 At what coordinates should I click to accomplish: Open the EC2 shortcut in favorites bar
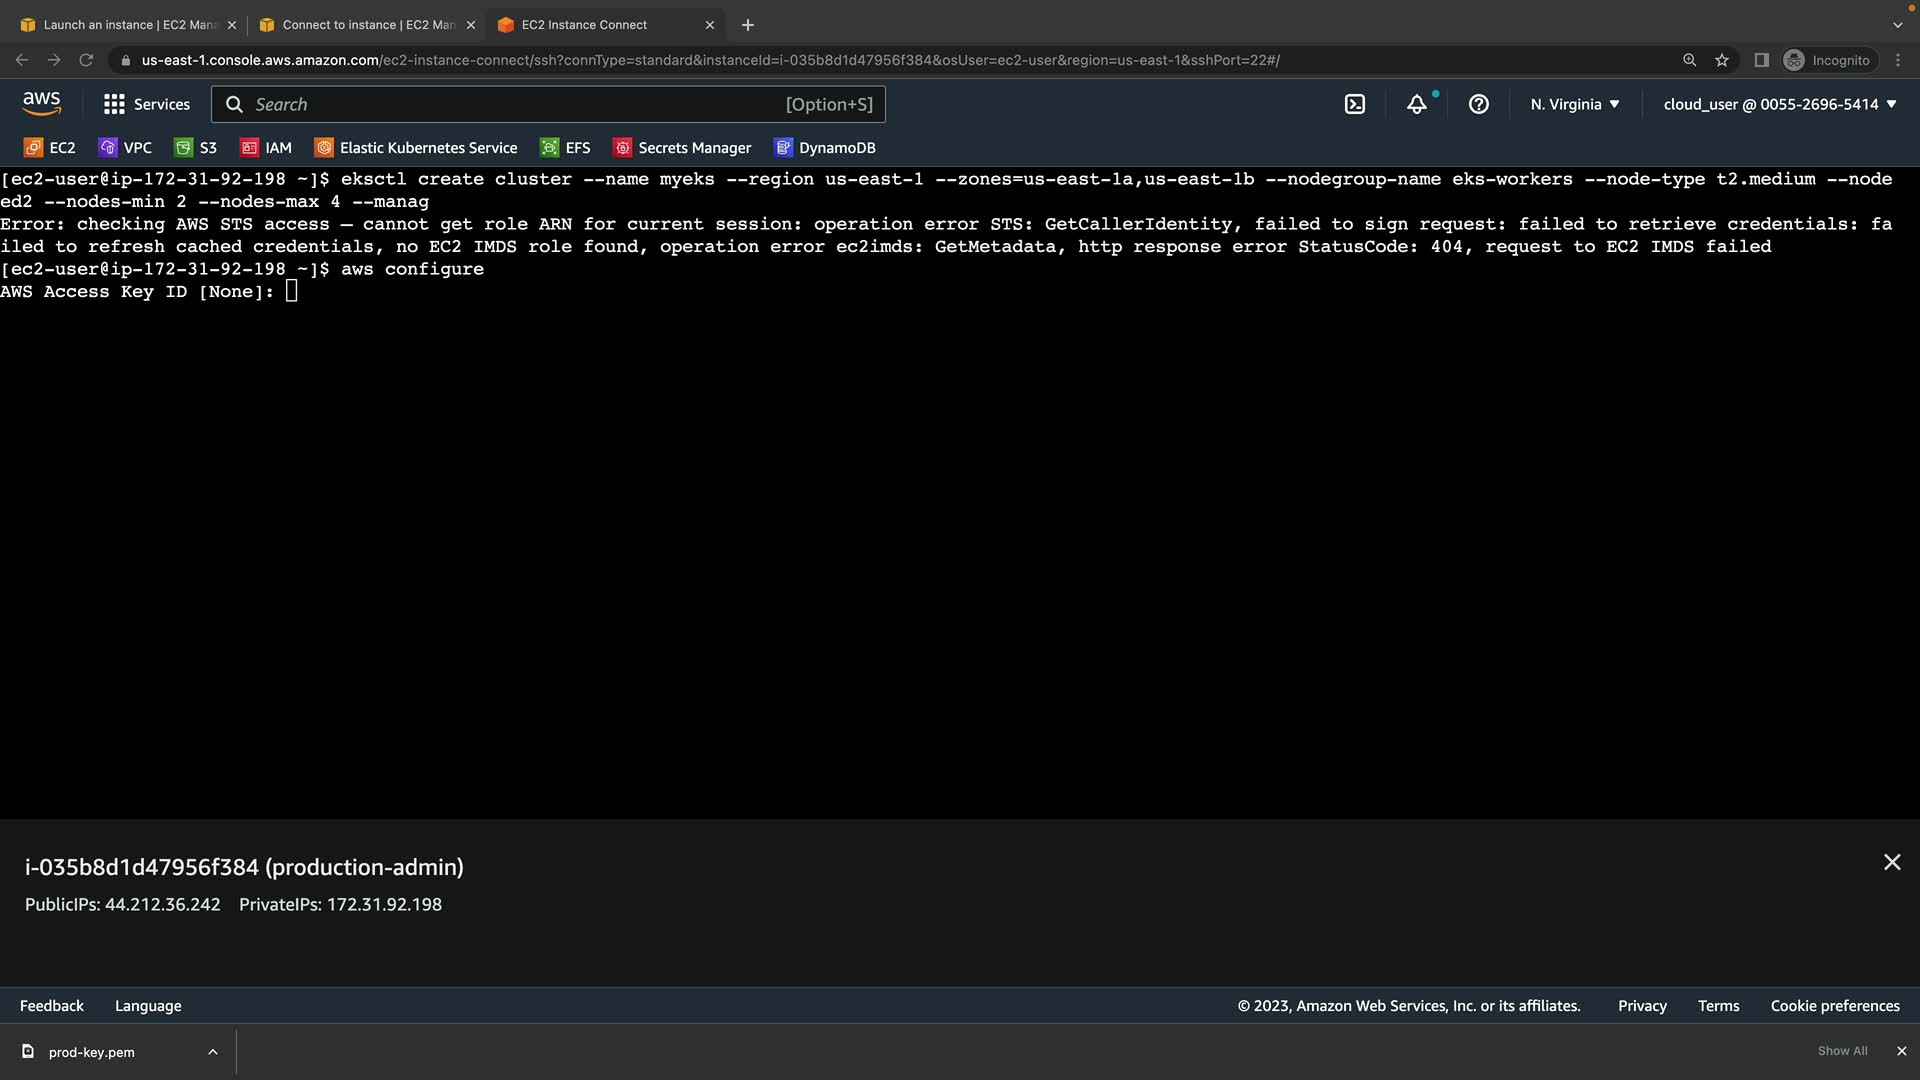[50, 148]
